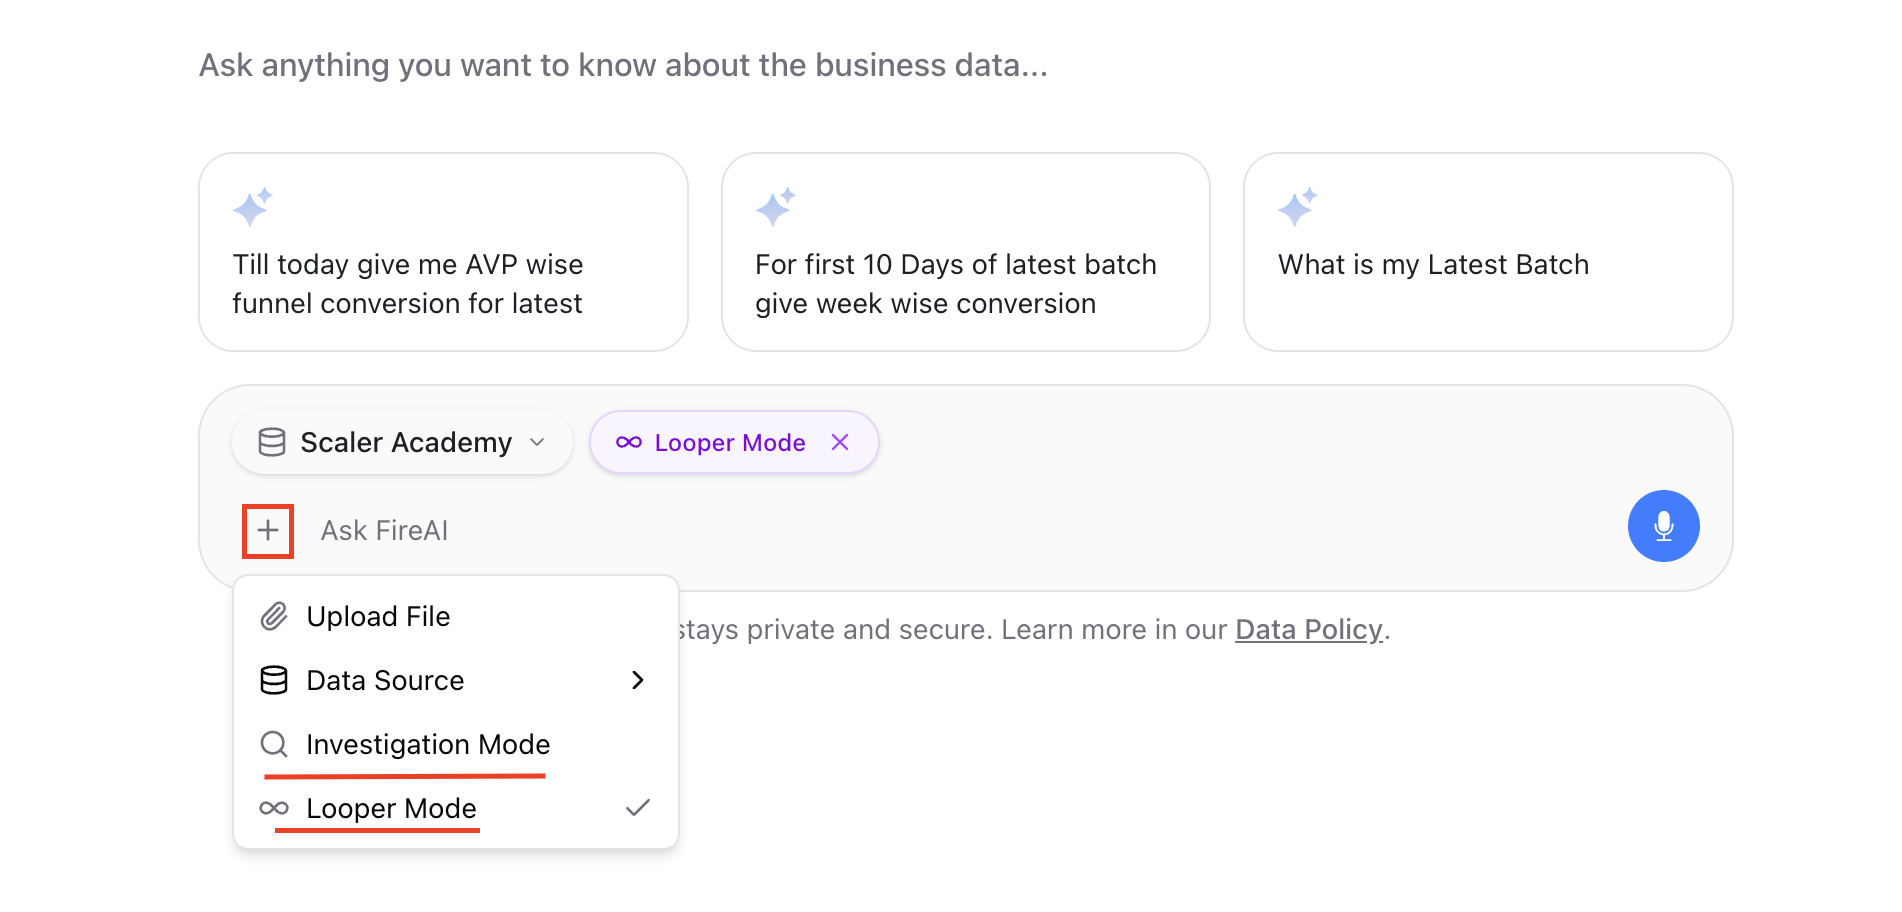Remove Looper Mode chip with the X
Viewport: 1902px width, 912px height.
click(840, 442)
